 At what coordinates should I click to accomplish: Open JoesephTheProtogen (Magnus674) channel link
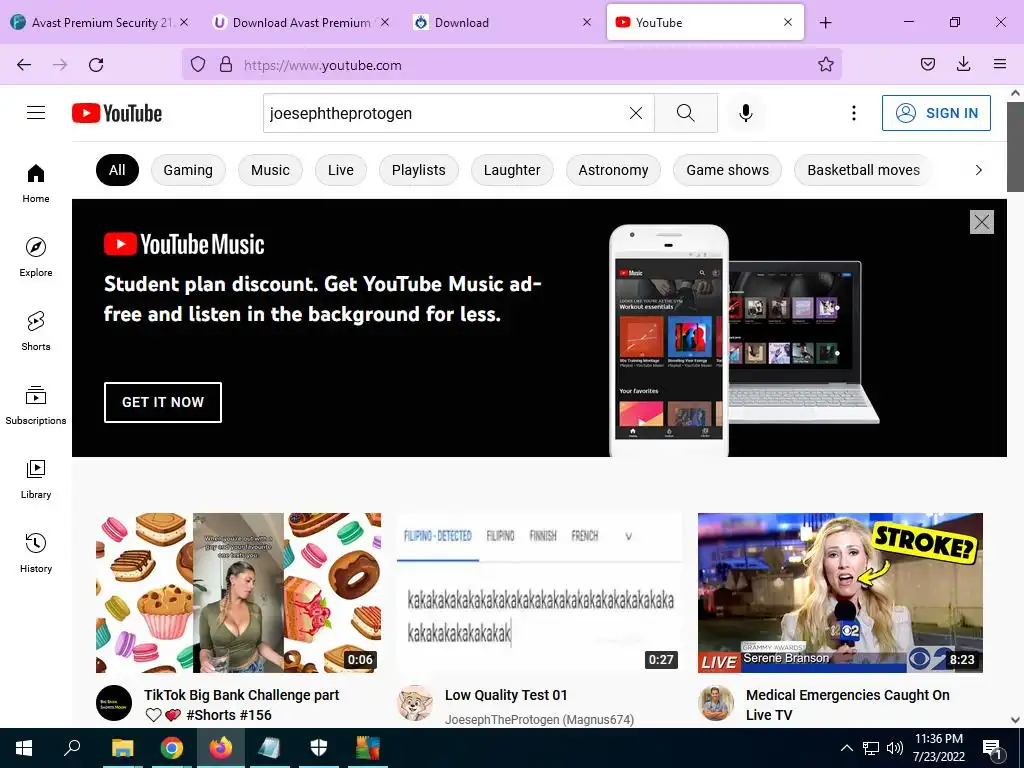click(x=539, y=720)
